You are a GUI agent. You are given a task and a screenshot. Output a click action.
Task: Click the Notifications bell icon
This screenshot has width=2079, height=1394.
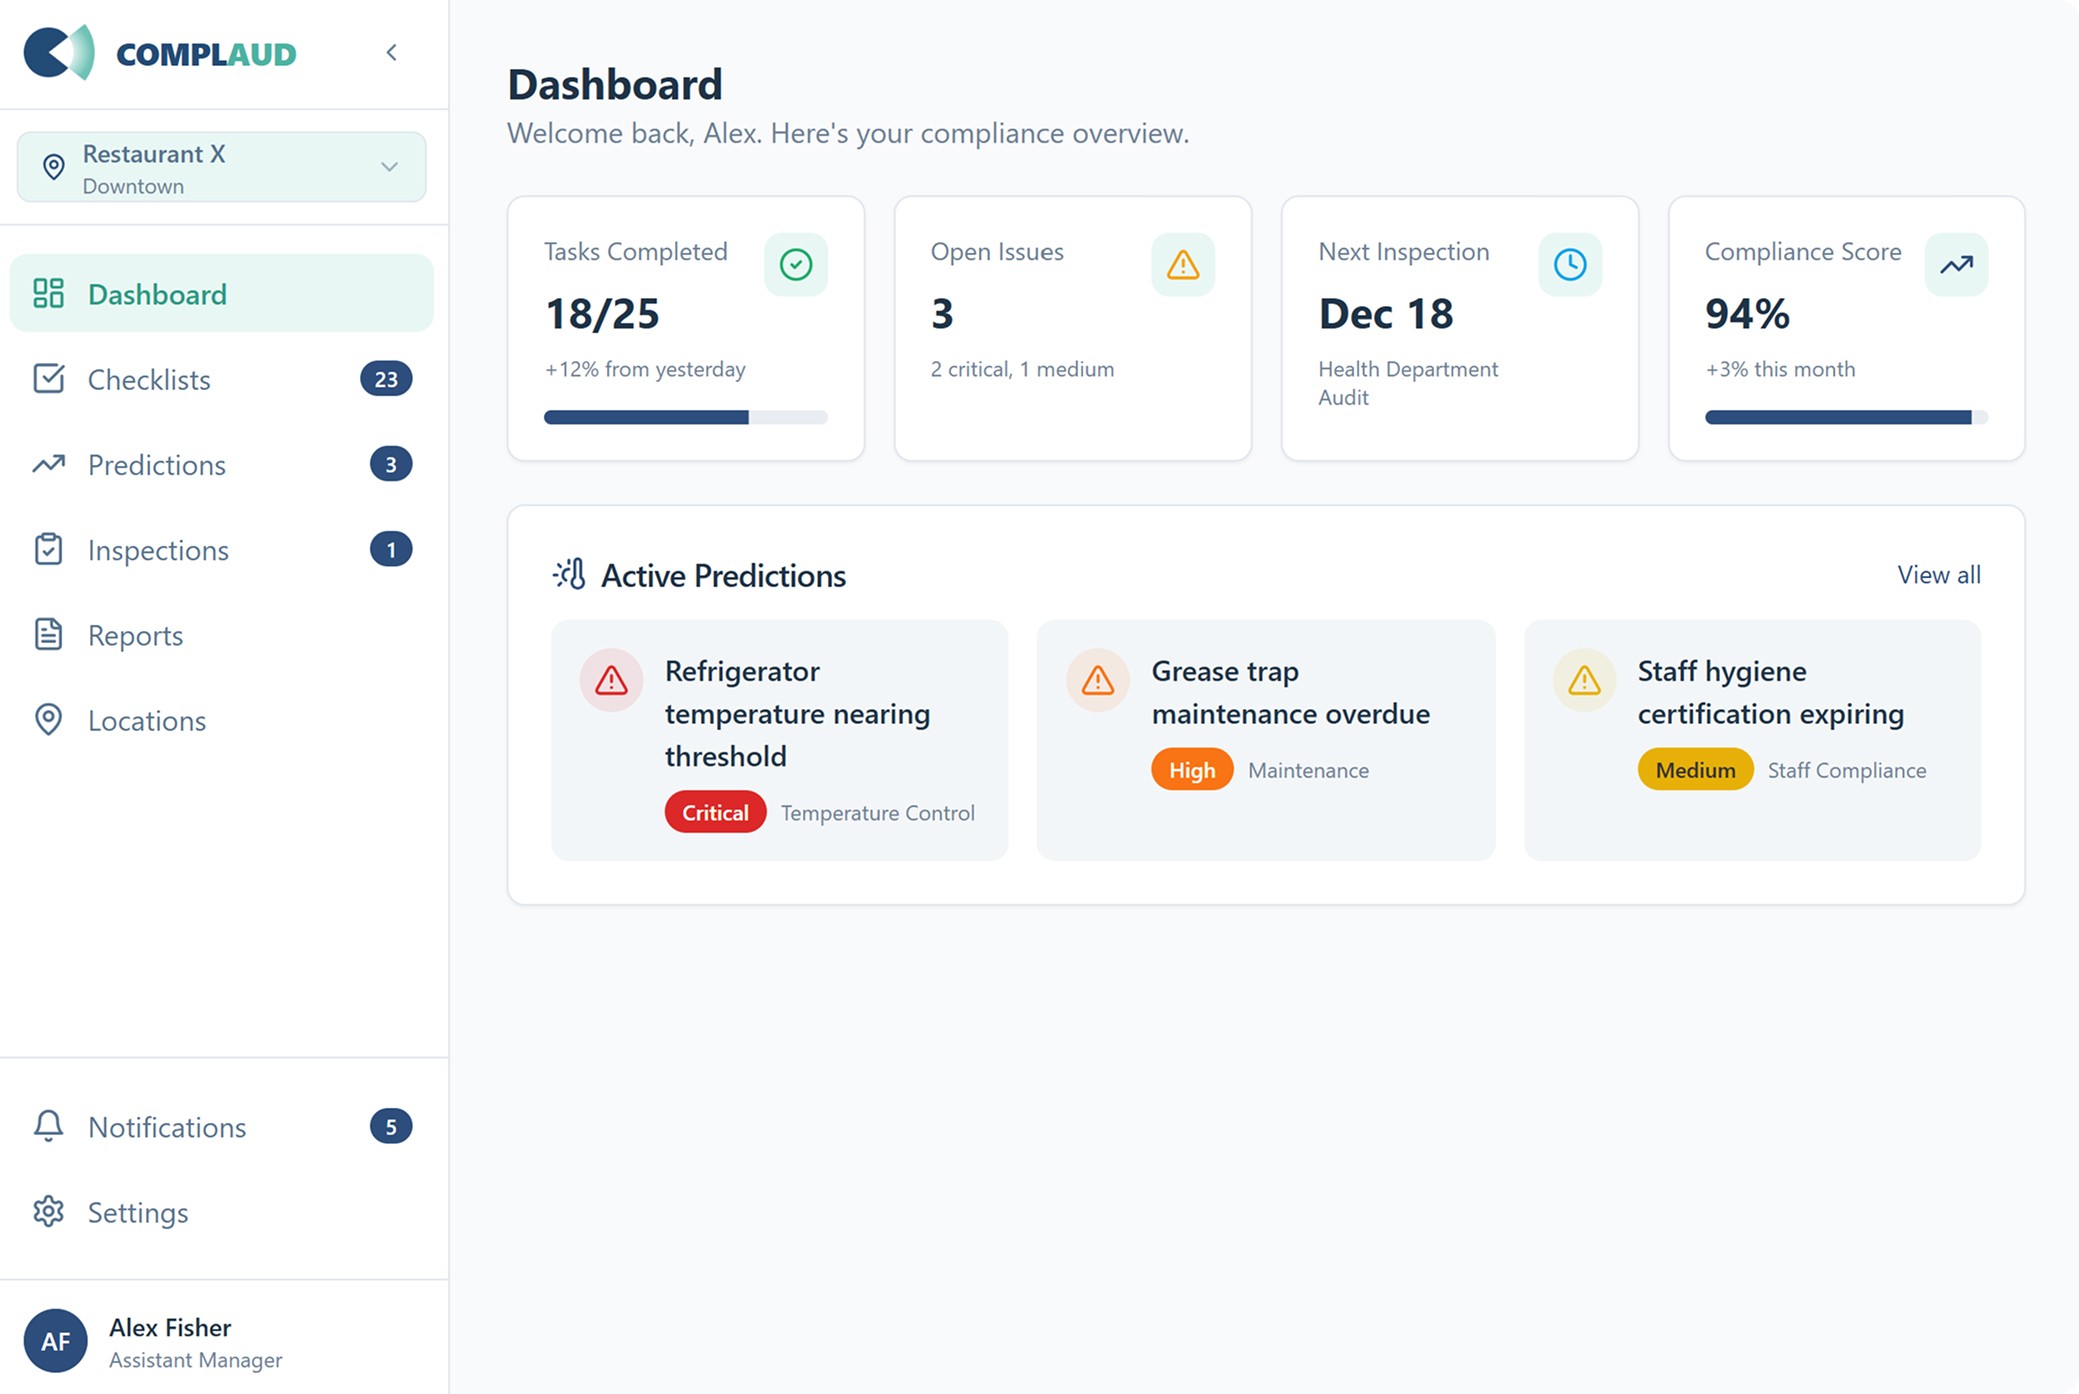[x=48, y=1126]
